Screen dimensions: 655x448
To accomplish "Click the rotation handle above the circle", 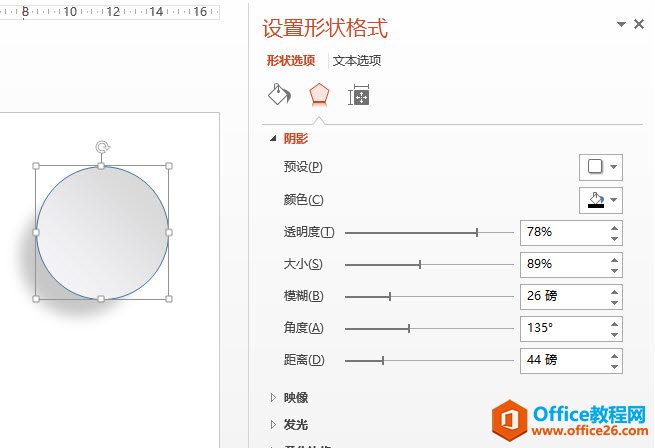I will (102, 148).
